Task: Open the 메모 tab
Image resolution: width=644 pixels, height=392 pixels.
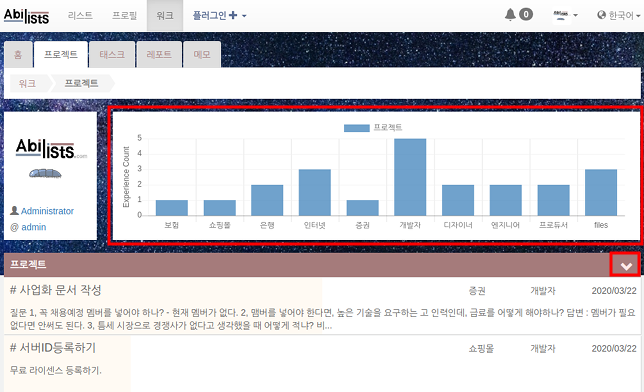Action: coord(202,54)
